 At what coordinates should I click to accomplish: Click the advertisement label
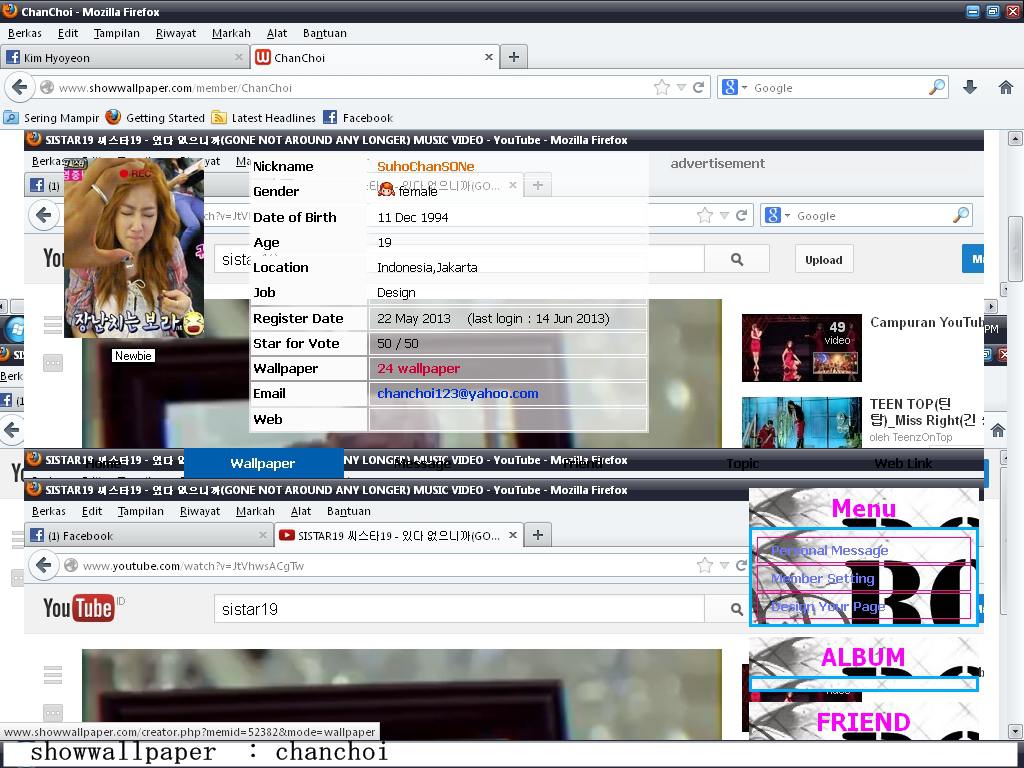click(718, 163)
